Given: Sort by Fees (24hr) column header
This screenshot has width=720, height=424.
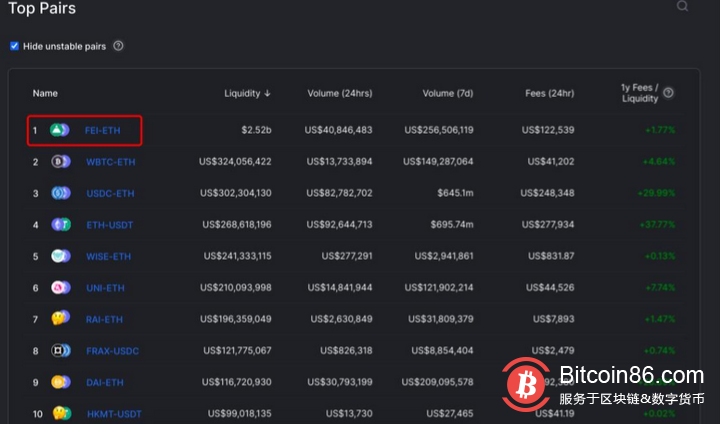Looking at the screenshot, I should [x=549, y=93].
